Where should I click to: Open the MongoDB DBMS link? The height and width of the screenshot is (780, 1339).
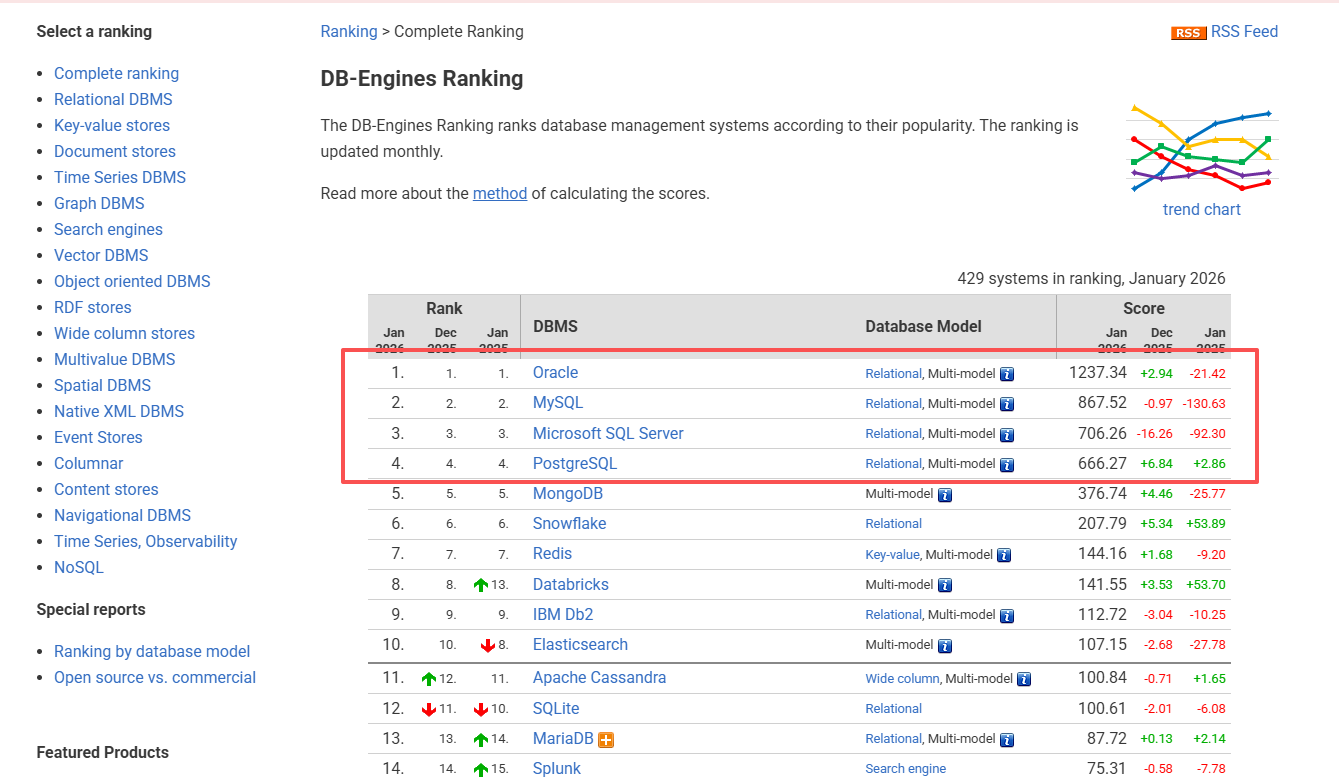tap(568, 493)
